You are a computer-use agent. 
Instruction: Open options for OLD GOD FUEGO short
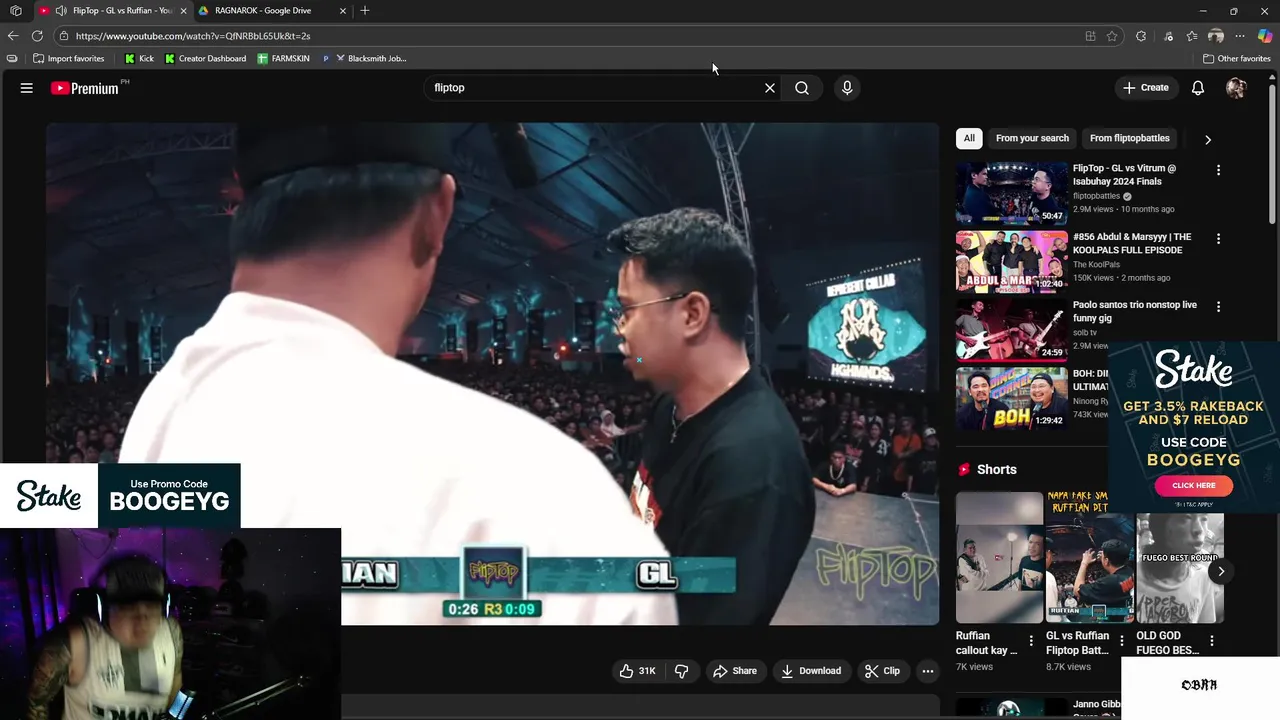point(1211,641)
